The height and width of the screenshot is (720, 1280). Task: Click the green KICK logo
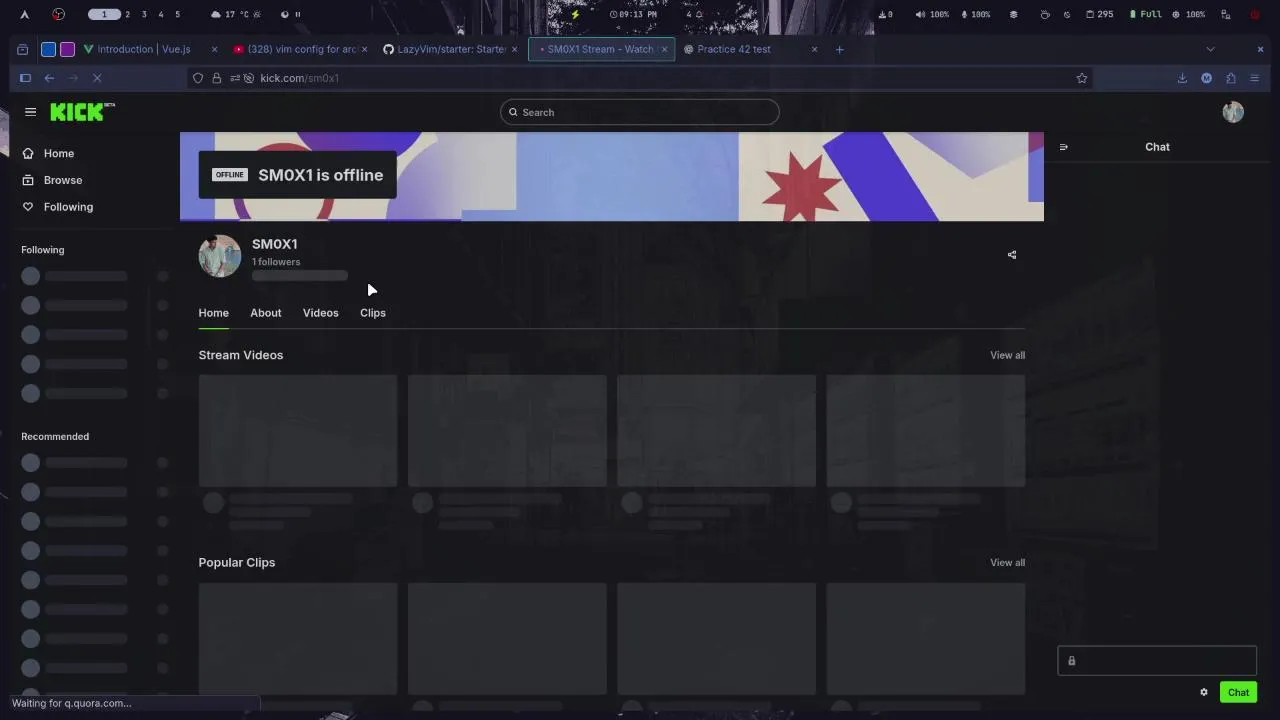pyautogui.click(x=82, y=112)
